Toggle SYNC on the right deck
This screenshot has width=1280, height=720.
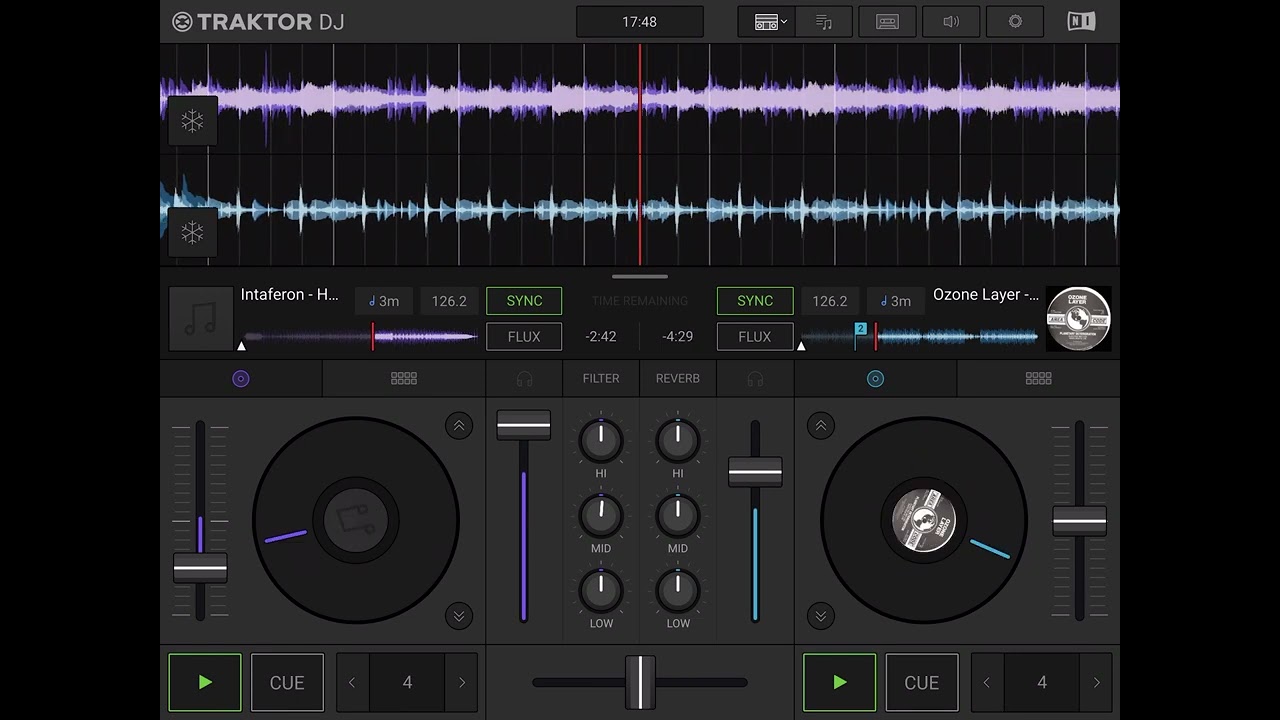click(x=755, y=301)
